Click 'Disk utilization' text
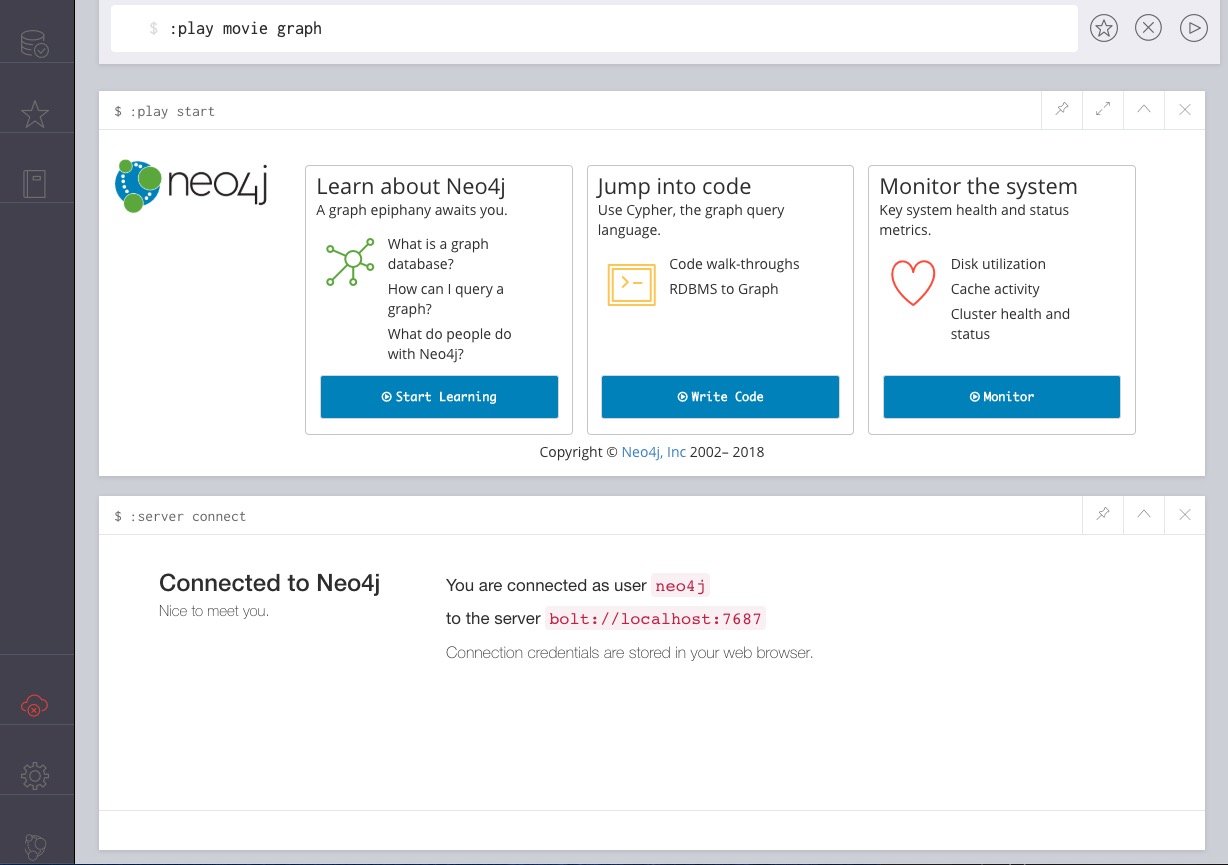This screenshot has width=1228, height=865. point(998,264)
